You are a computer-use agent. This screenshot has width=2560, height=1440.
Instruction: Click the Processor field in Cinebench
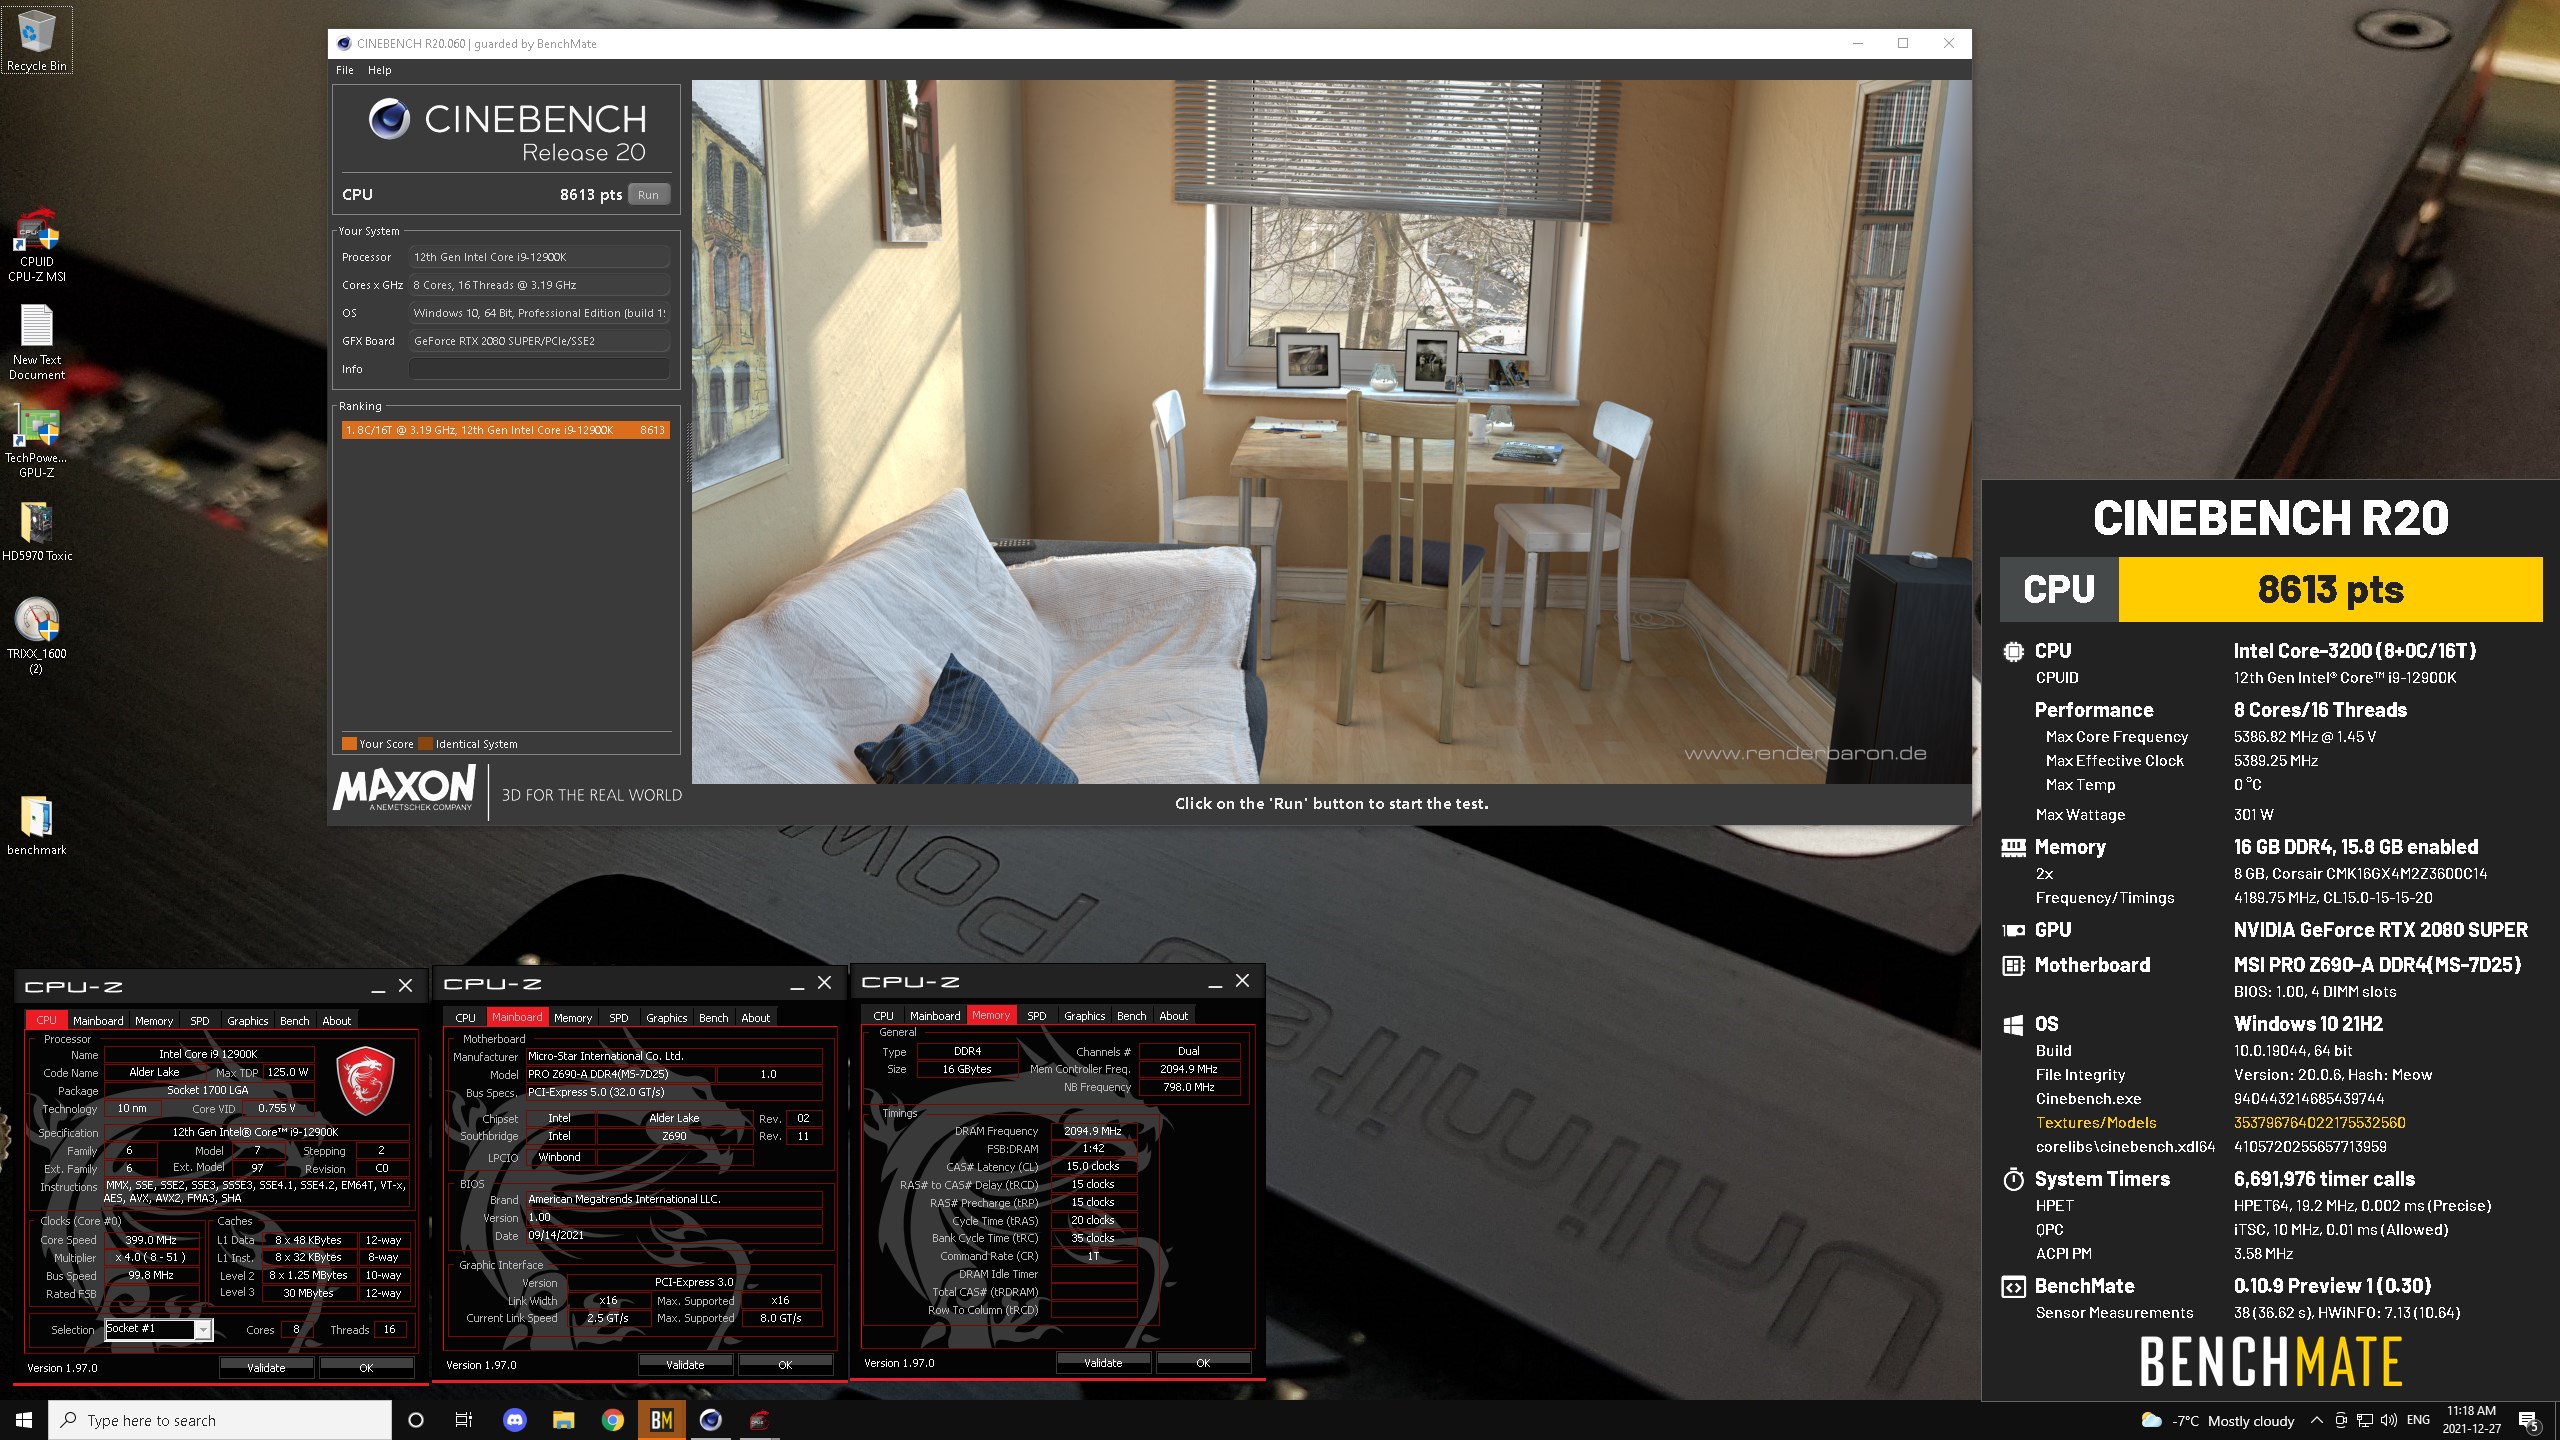[x=539, y=257]
